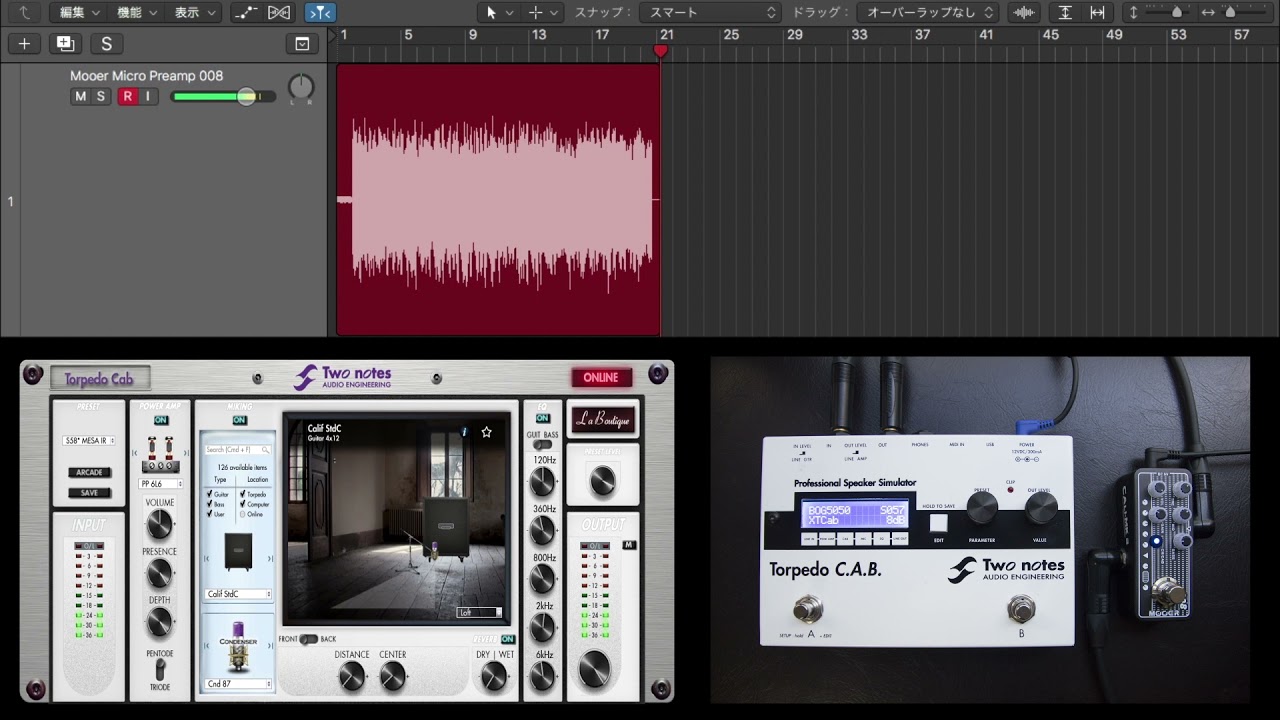Toggle input monitoring I on the track
The height and width of the screenshot is (720, 1280).
148,96
